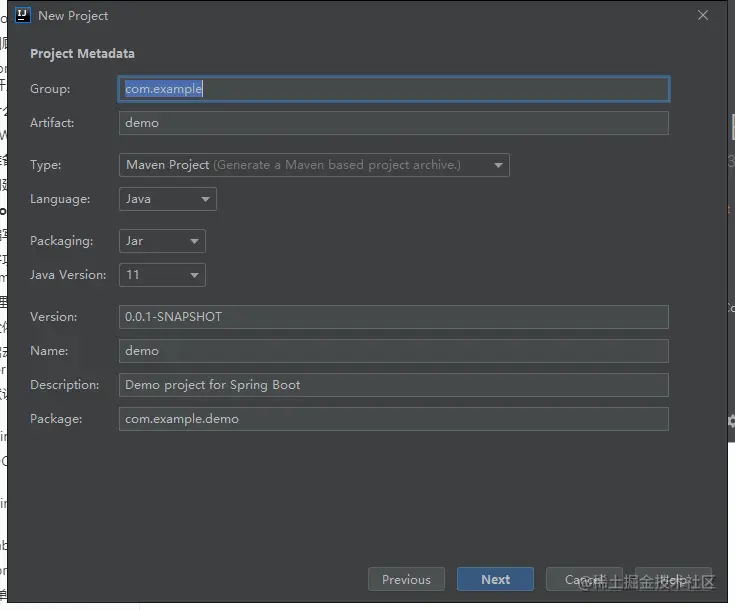Click the Artifact input field
The image size is (735, 610).
(394, 123)
